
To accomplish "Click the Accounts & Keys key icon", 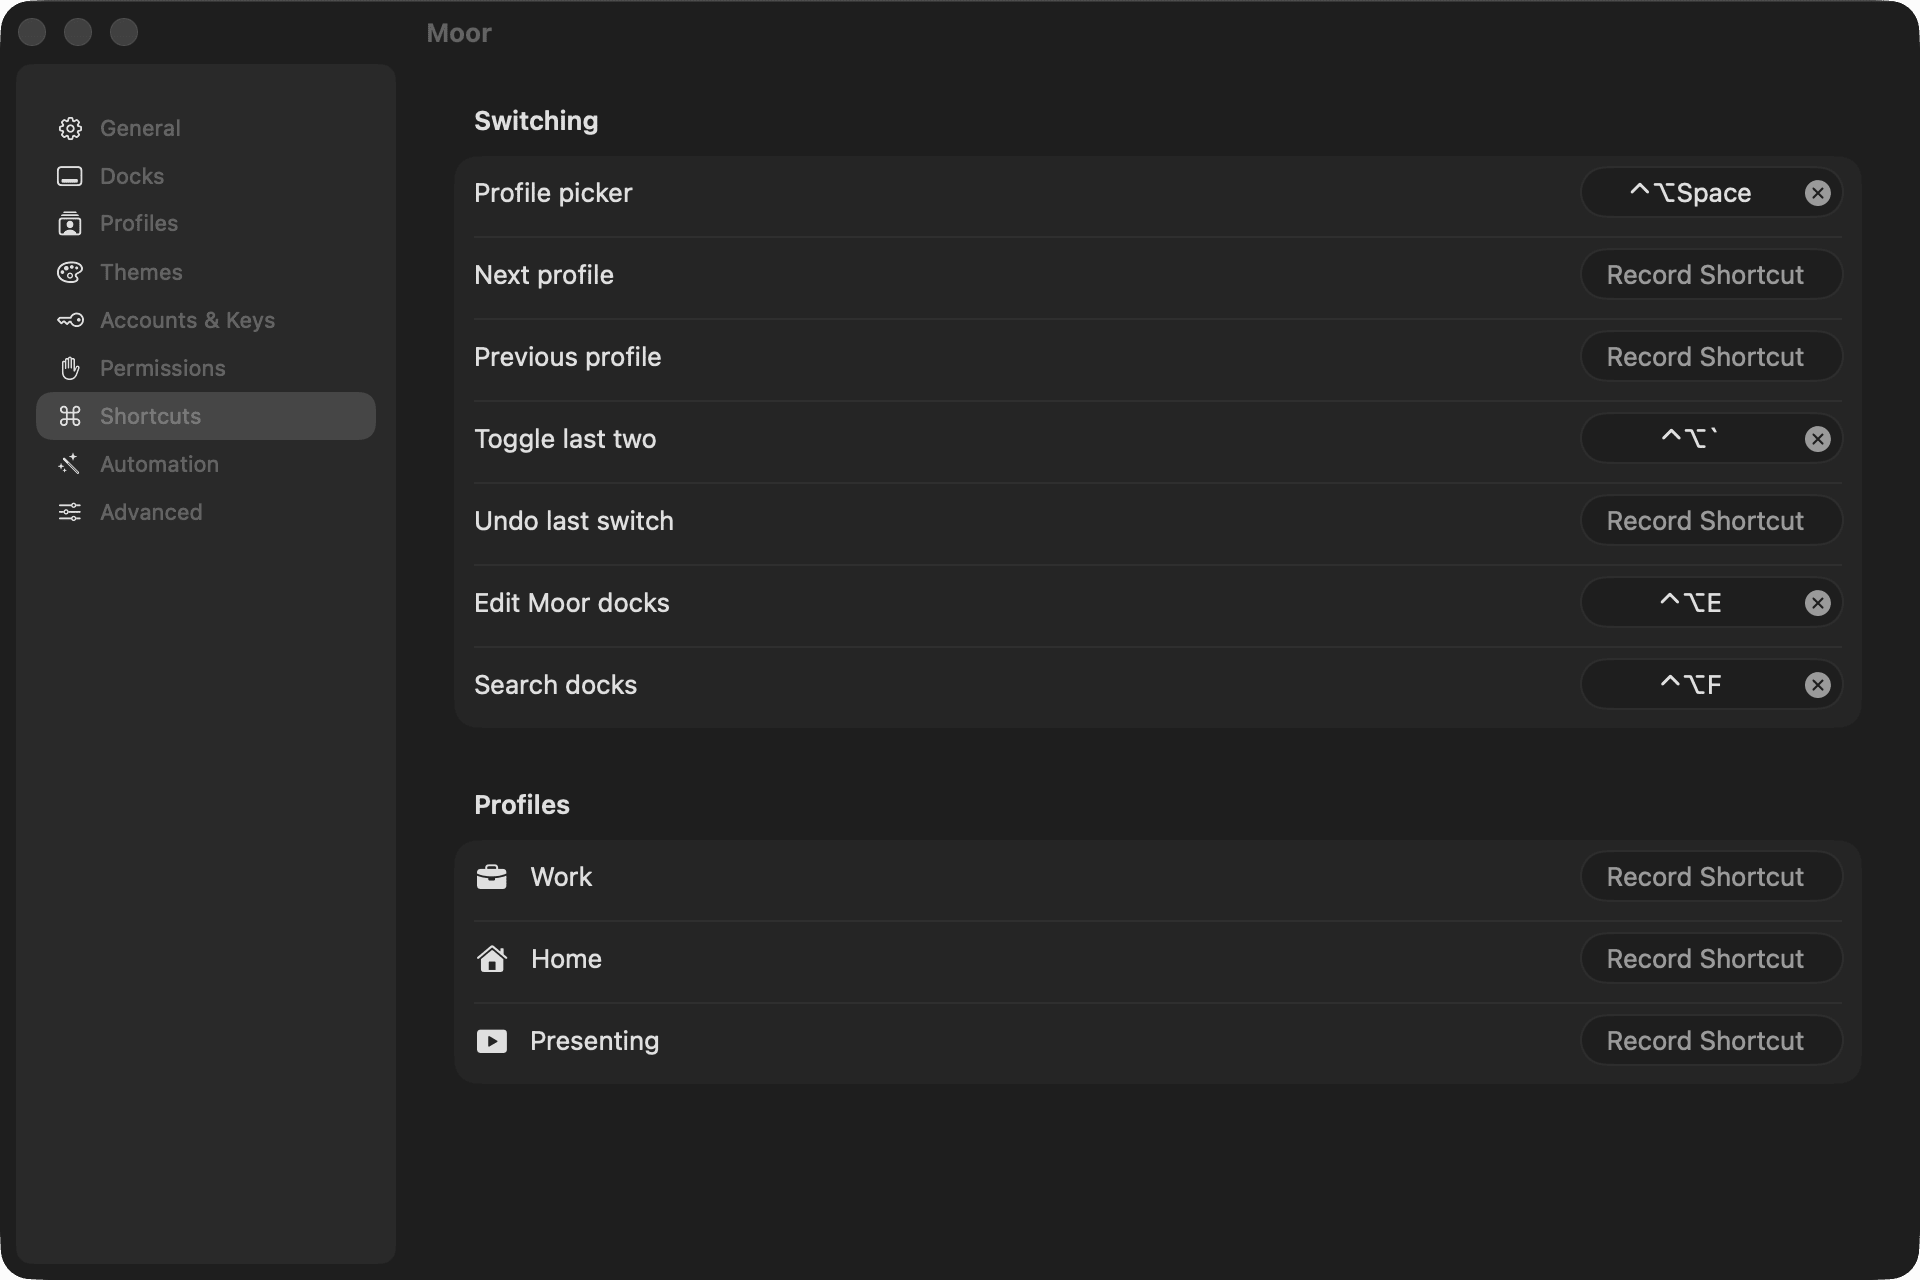I will (x=70, y=320).
